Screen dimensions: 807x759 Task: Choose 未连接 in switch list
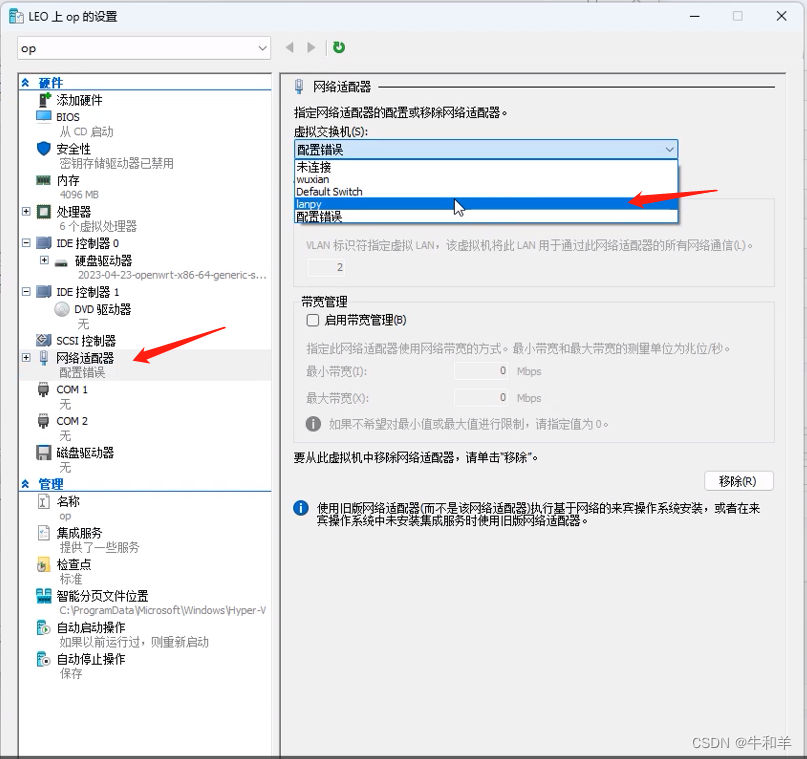point(486,167)
